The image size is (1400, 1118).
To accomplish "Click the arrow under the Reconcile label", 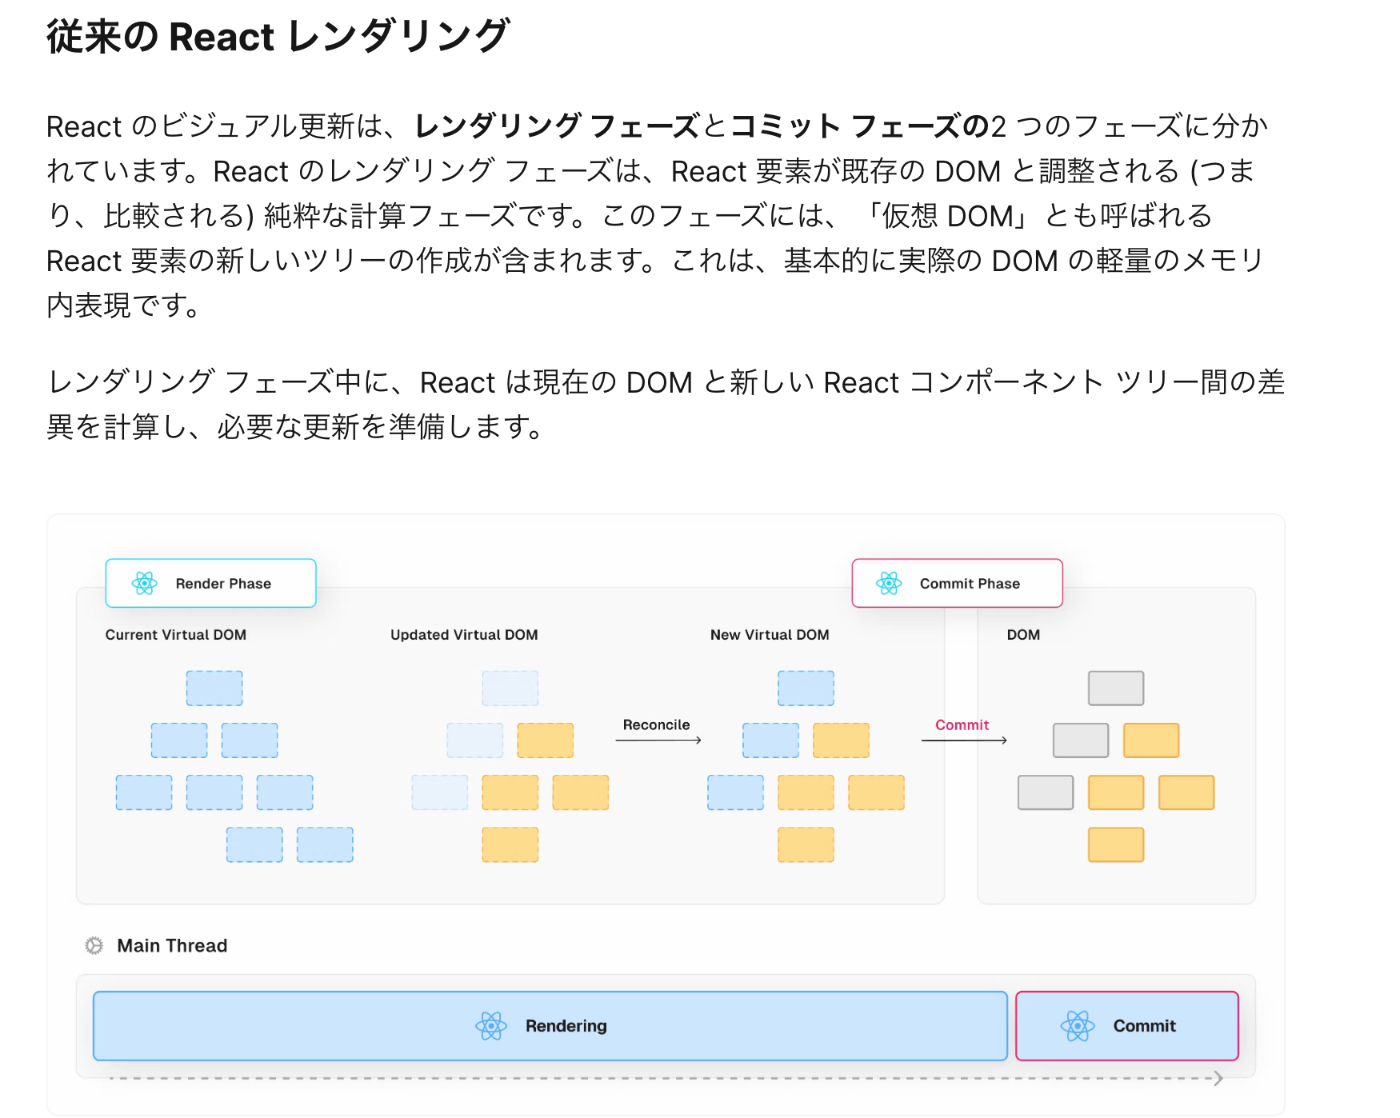I will click(658, 740).
